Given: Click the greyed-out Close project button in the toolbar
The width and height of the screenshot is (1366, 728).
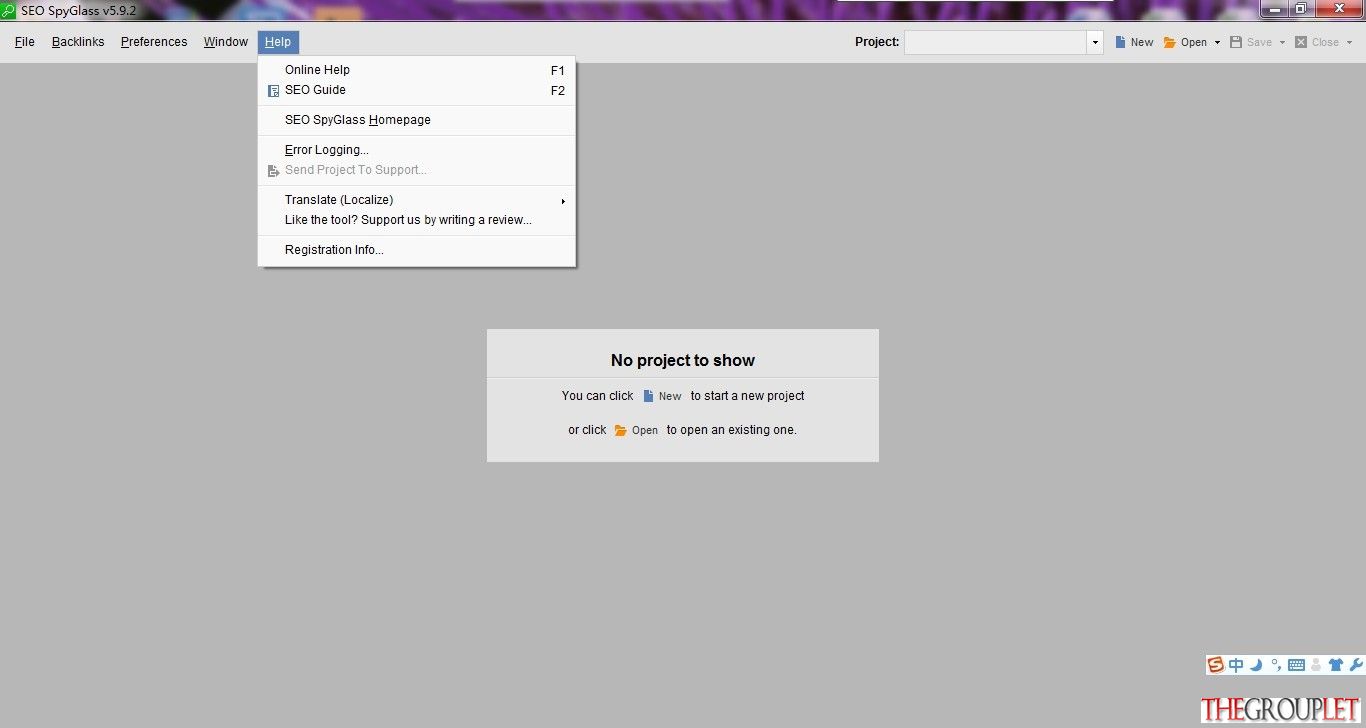Looking at the screenshot, I should pos(1317,42).
